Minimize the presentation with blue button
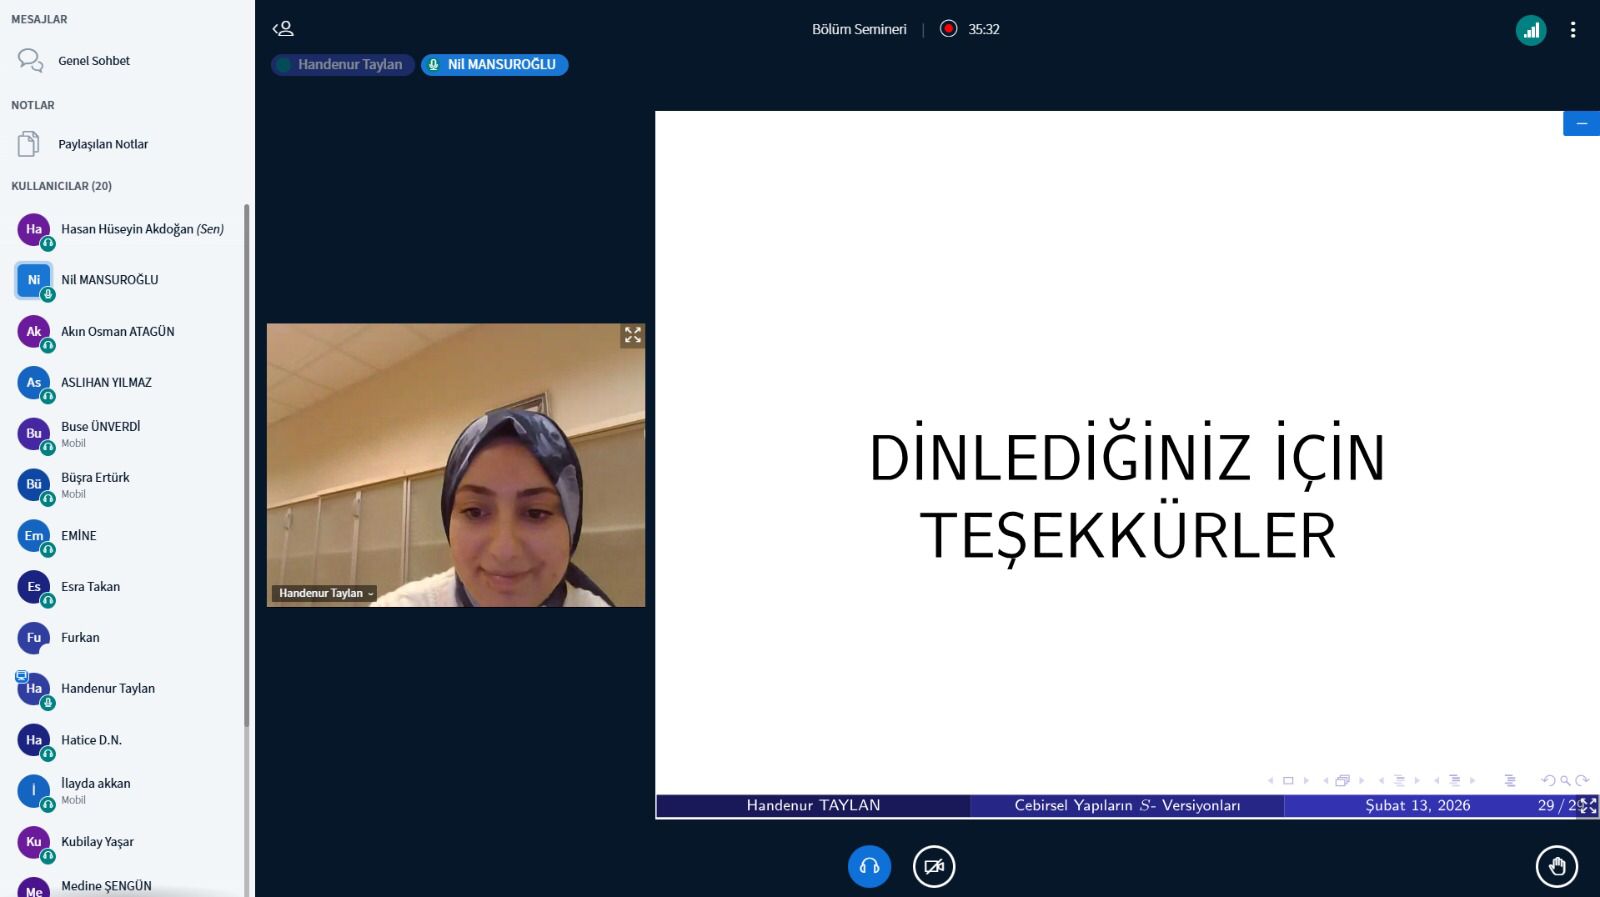 [x=1581, y=123]
